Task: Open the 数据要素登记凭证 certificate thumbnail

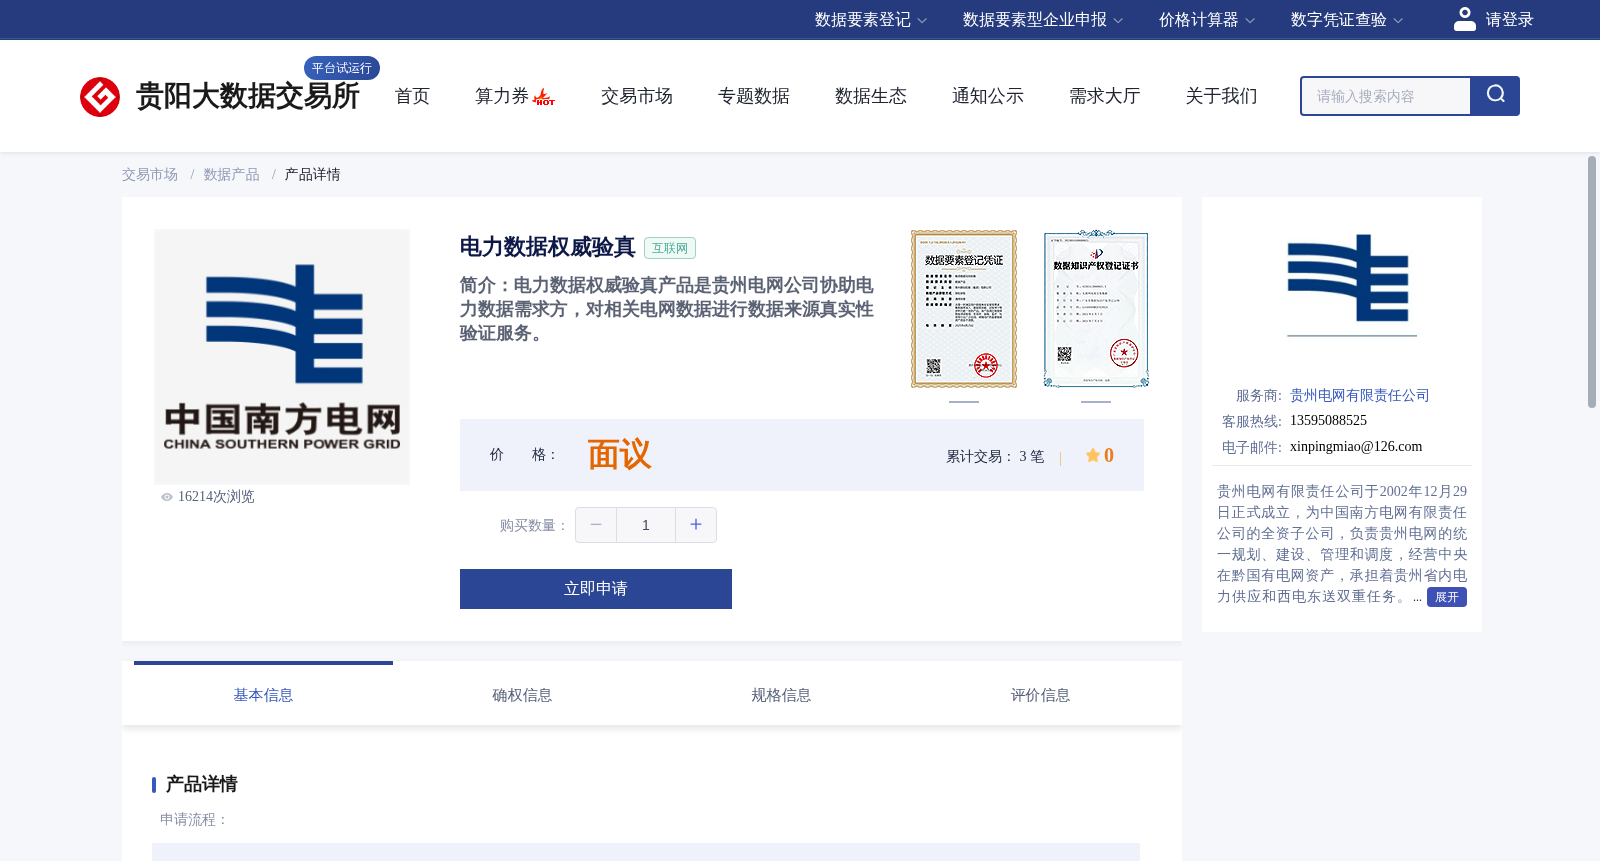Action: pyautogui.click(x=964, y=309)
